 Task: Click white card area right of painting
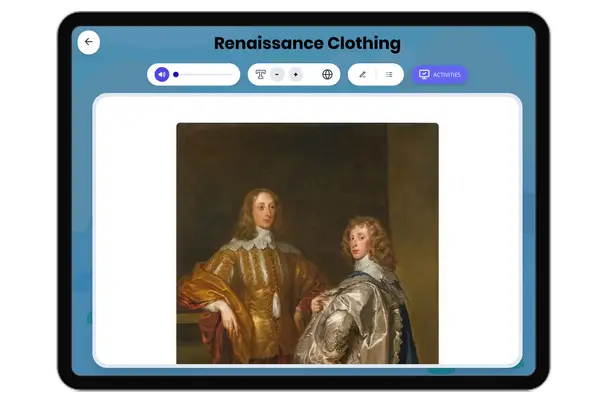tap(478, 240)
